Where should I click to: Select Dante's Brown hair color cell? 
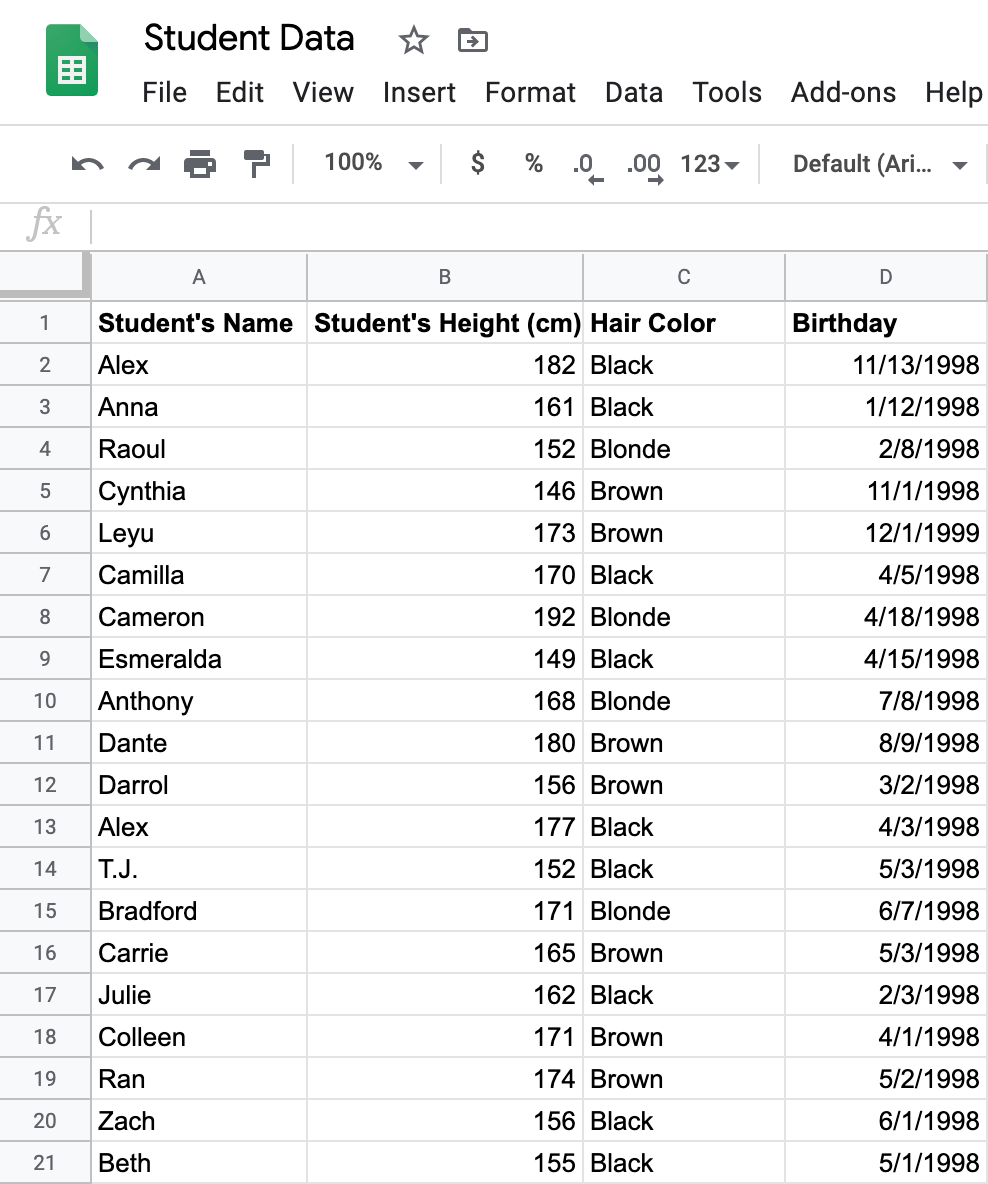pyautogui.click(x=684, y=743)
